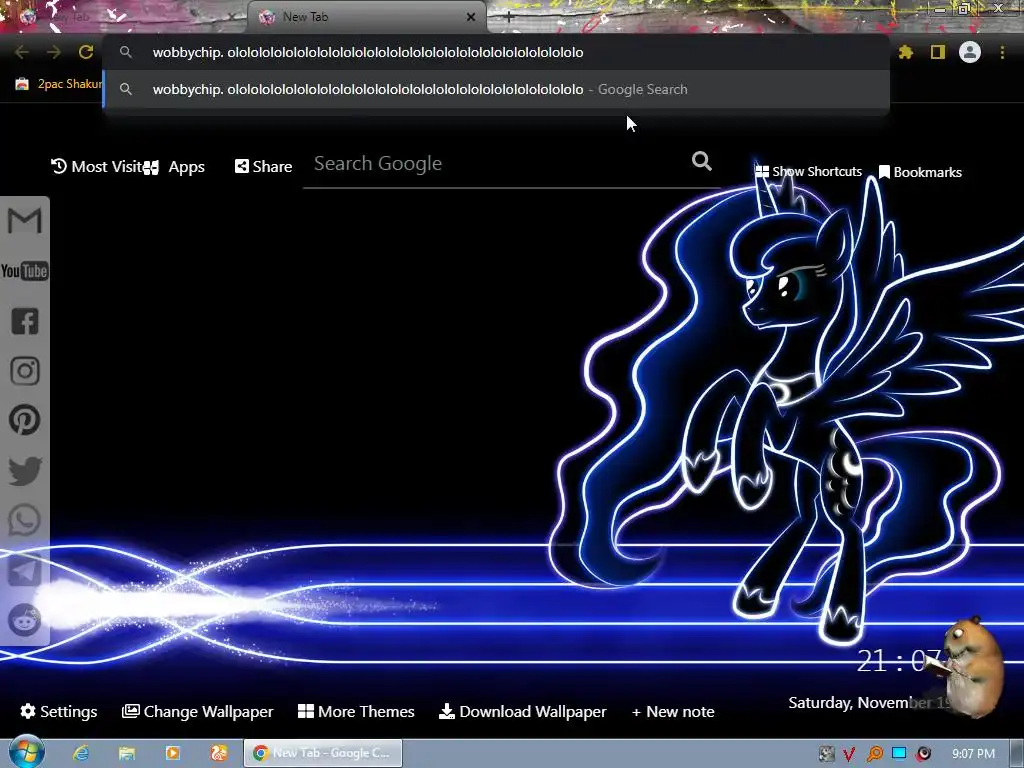
Task: Open Twitter from the sidebar
Action: coord(25,471)
